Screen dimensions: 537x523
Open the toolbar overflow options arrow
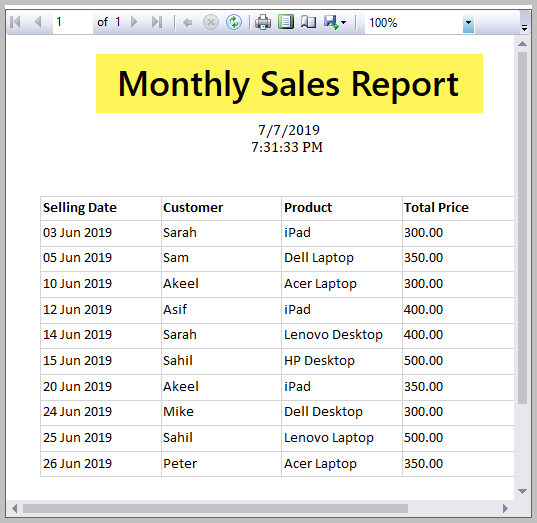(x=524, y=27)
